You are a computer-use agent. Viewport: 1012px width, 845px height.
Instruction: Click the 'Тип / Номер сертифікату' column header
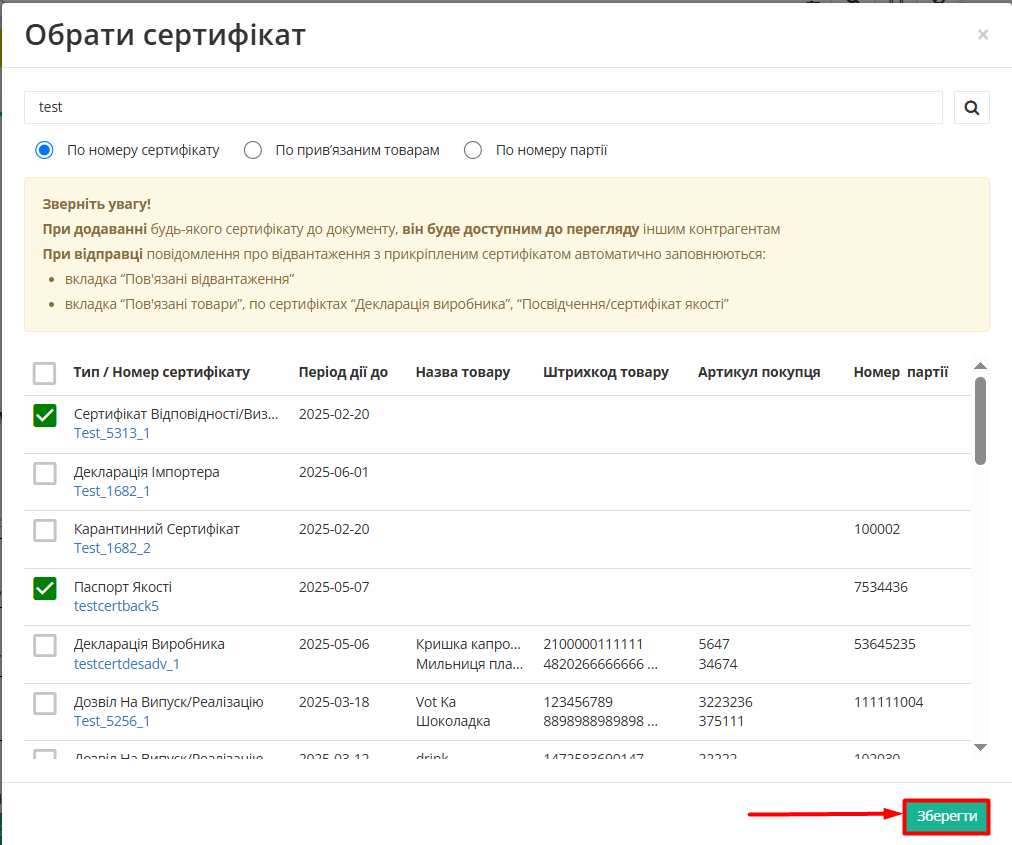(160, 371)
